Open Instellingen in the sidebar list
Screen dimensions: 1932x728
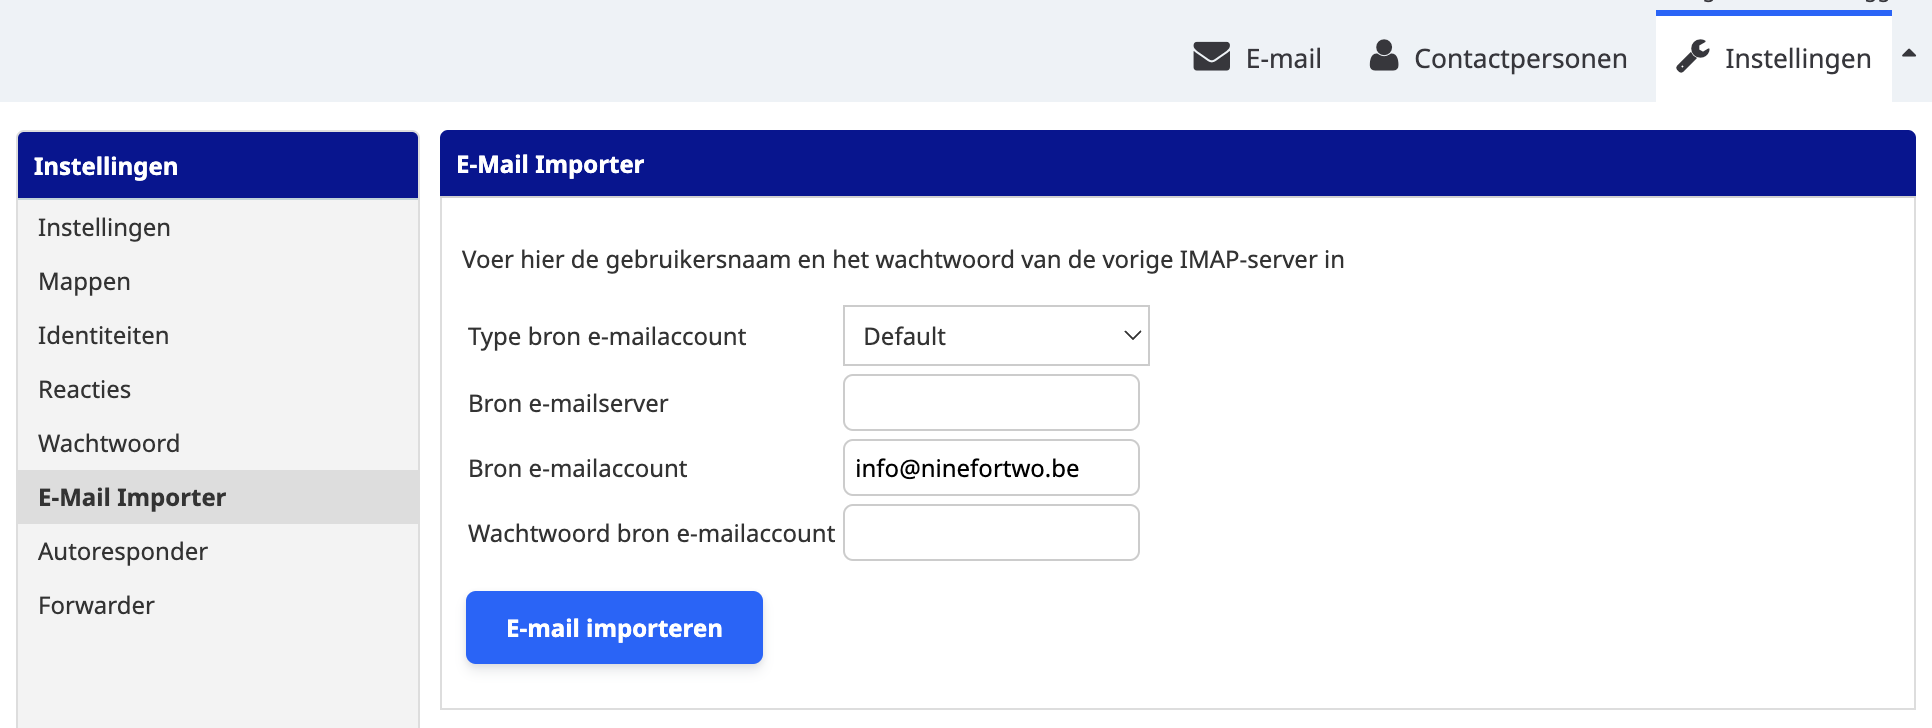pyautogui.click(x=104, y=228)
